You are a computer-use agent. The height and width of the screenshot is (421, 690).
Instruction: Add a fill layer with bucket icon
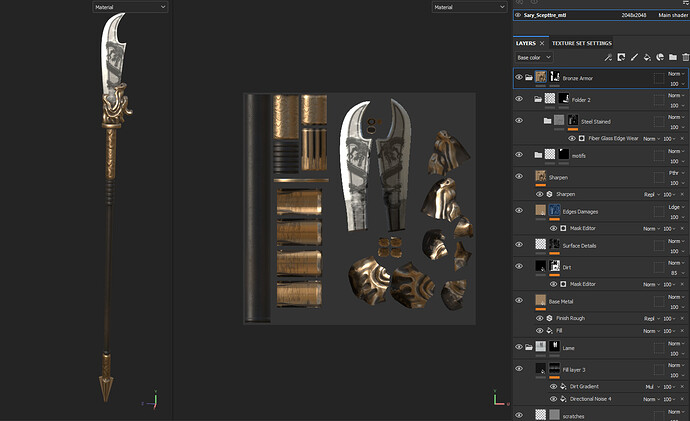pyautogui.click(x=647, y=57)
